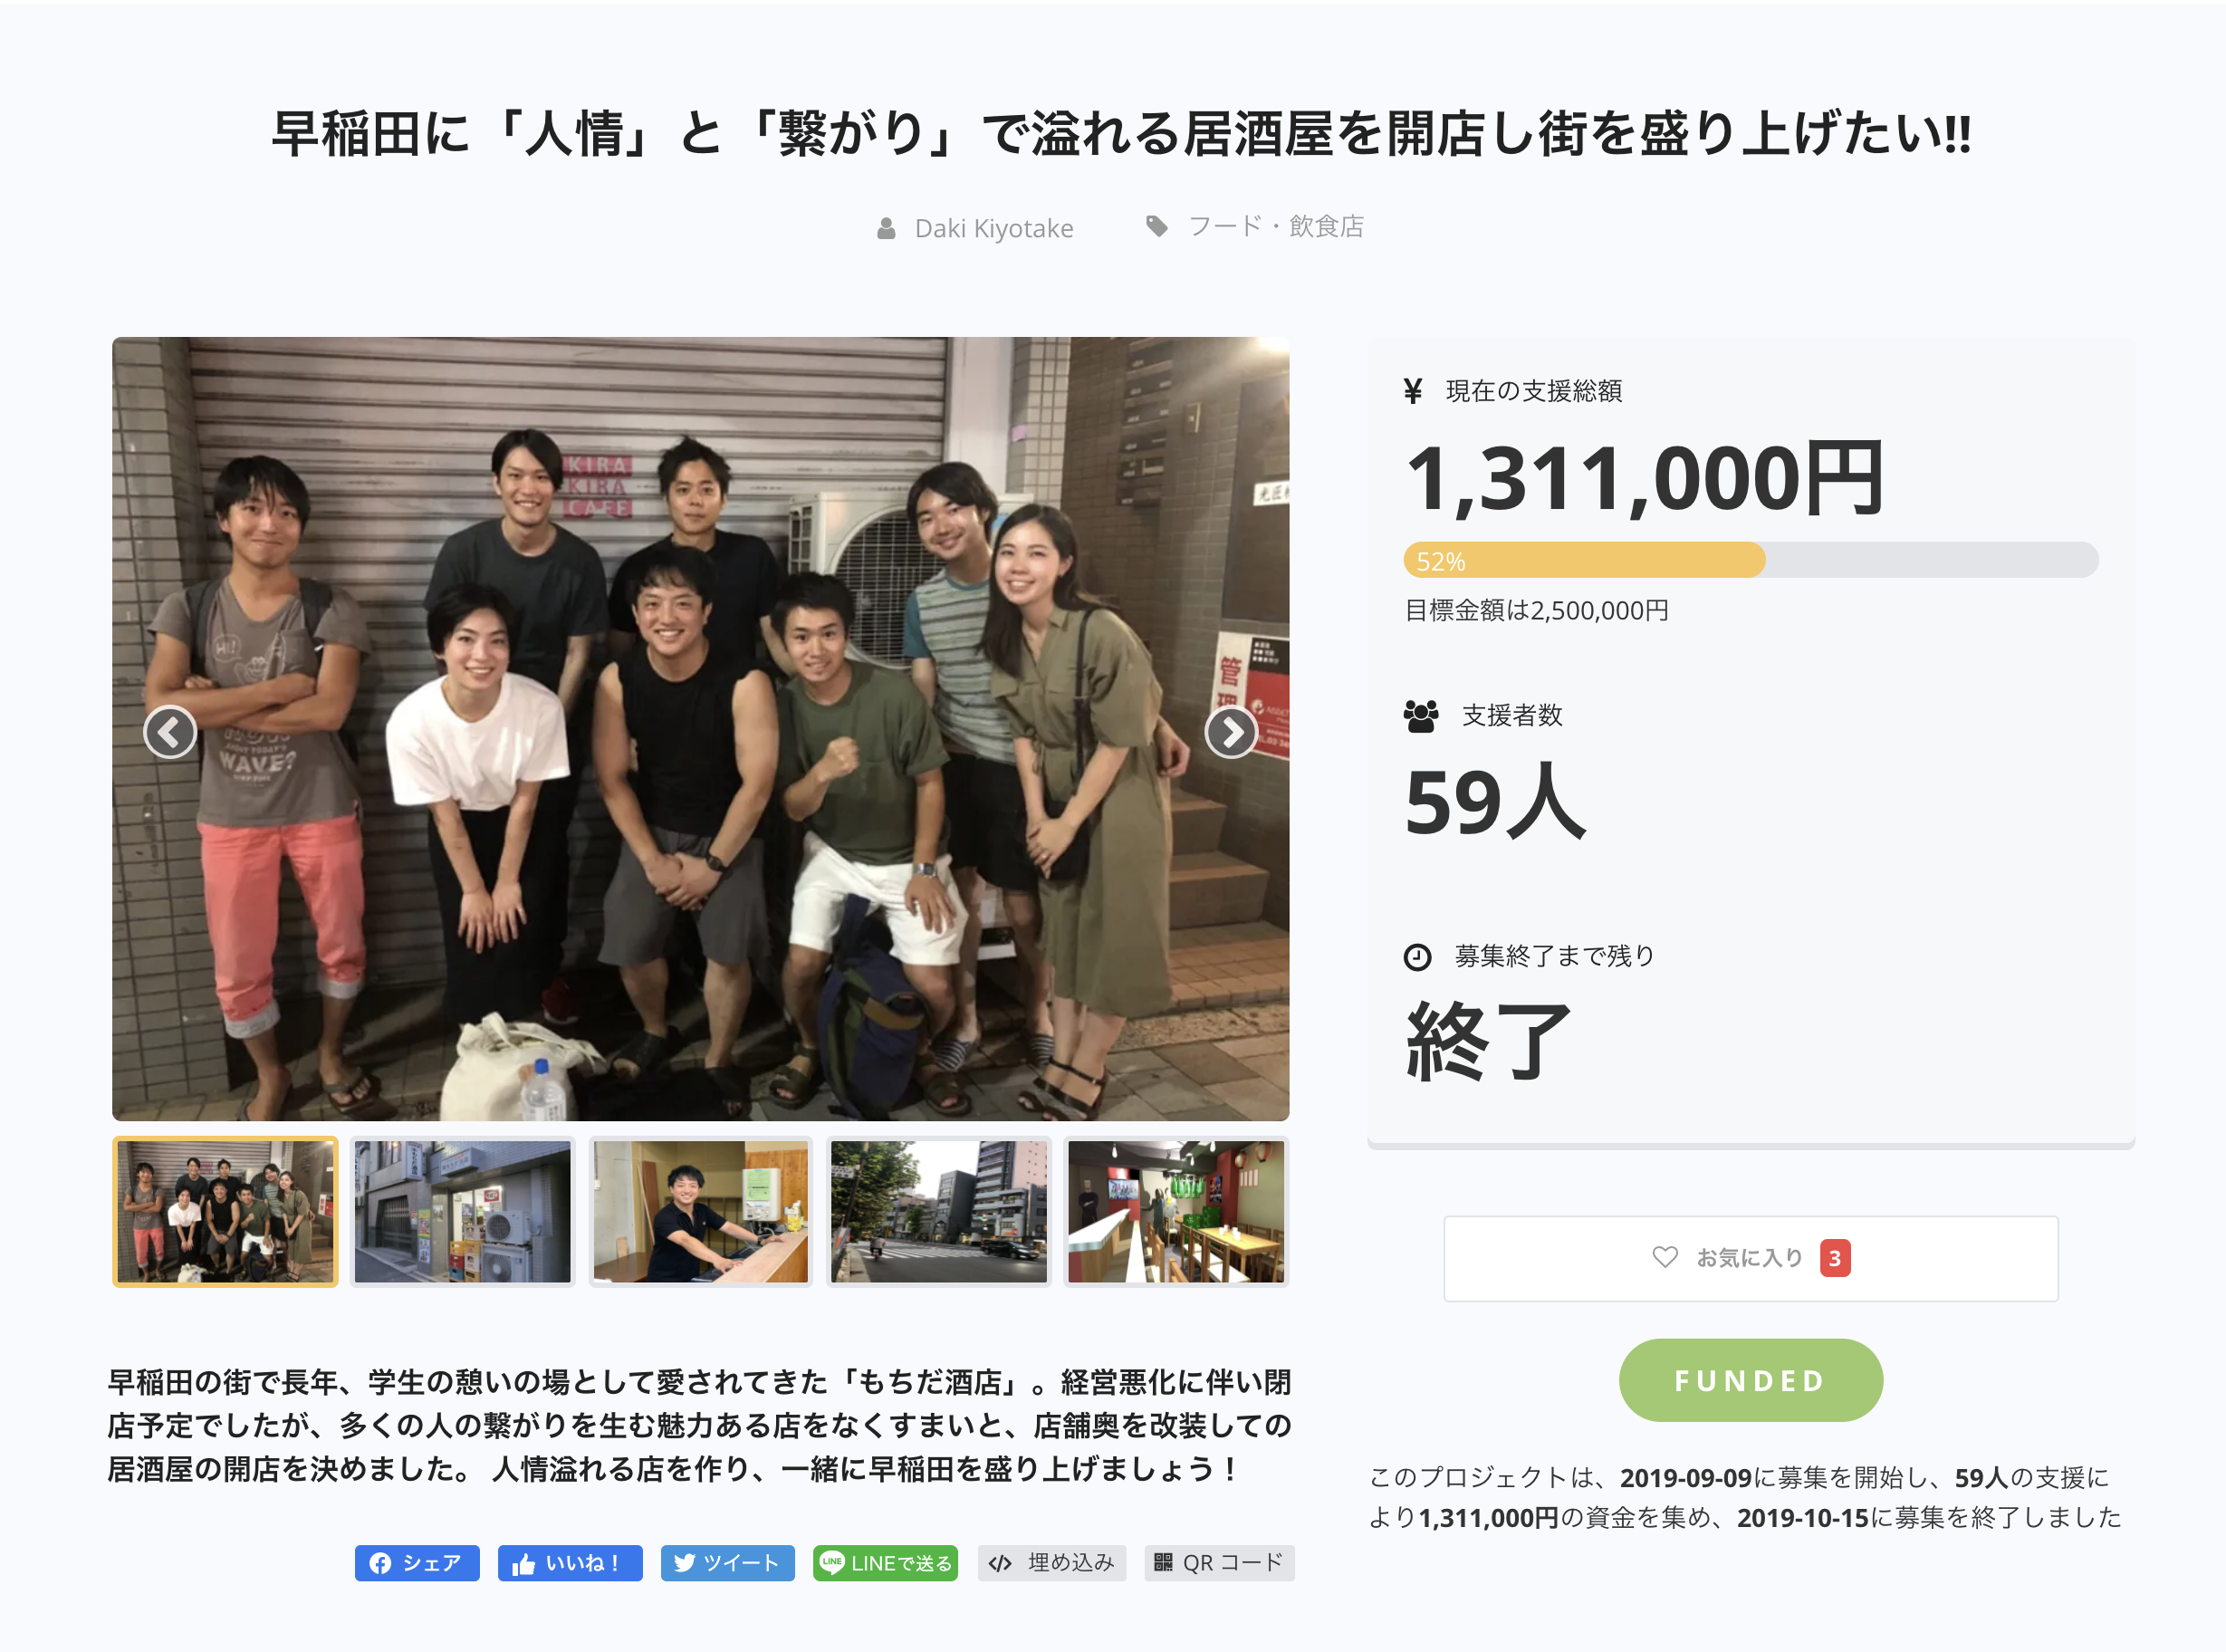Select the storefront exterior thumbnail
This screenshot has height=1652, width=2226.
tap(463, 1211)
